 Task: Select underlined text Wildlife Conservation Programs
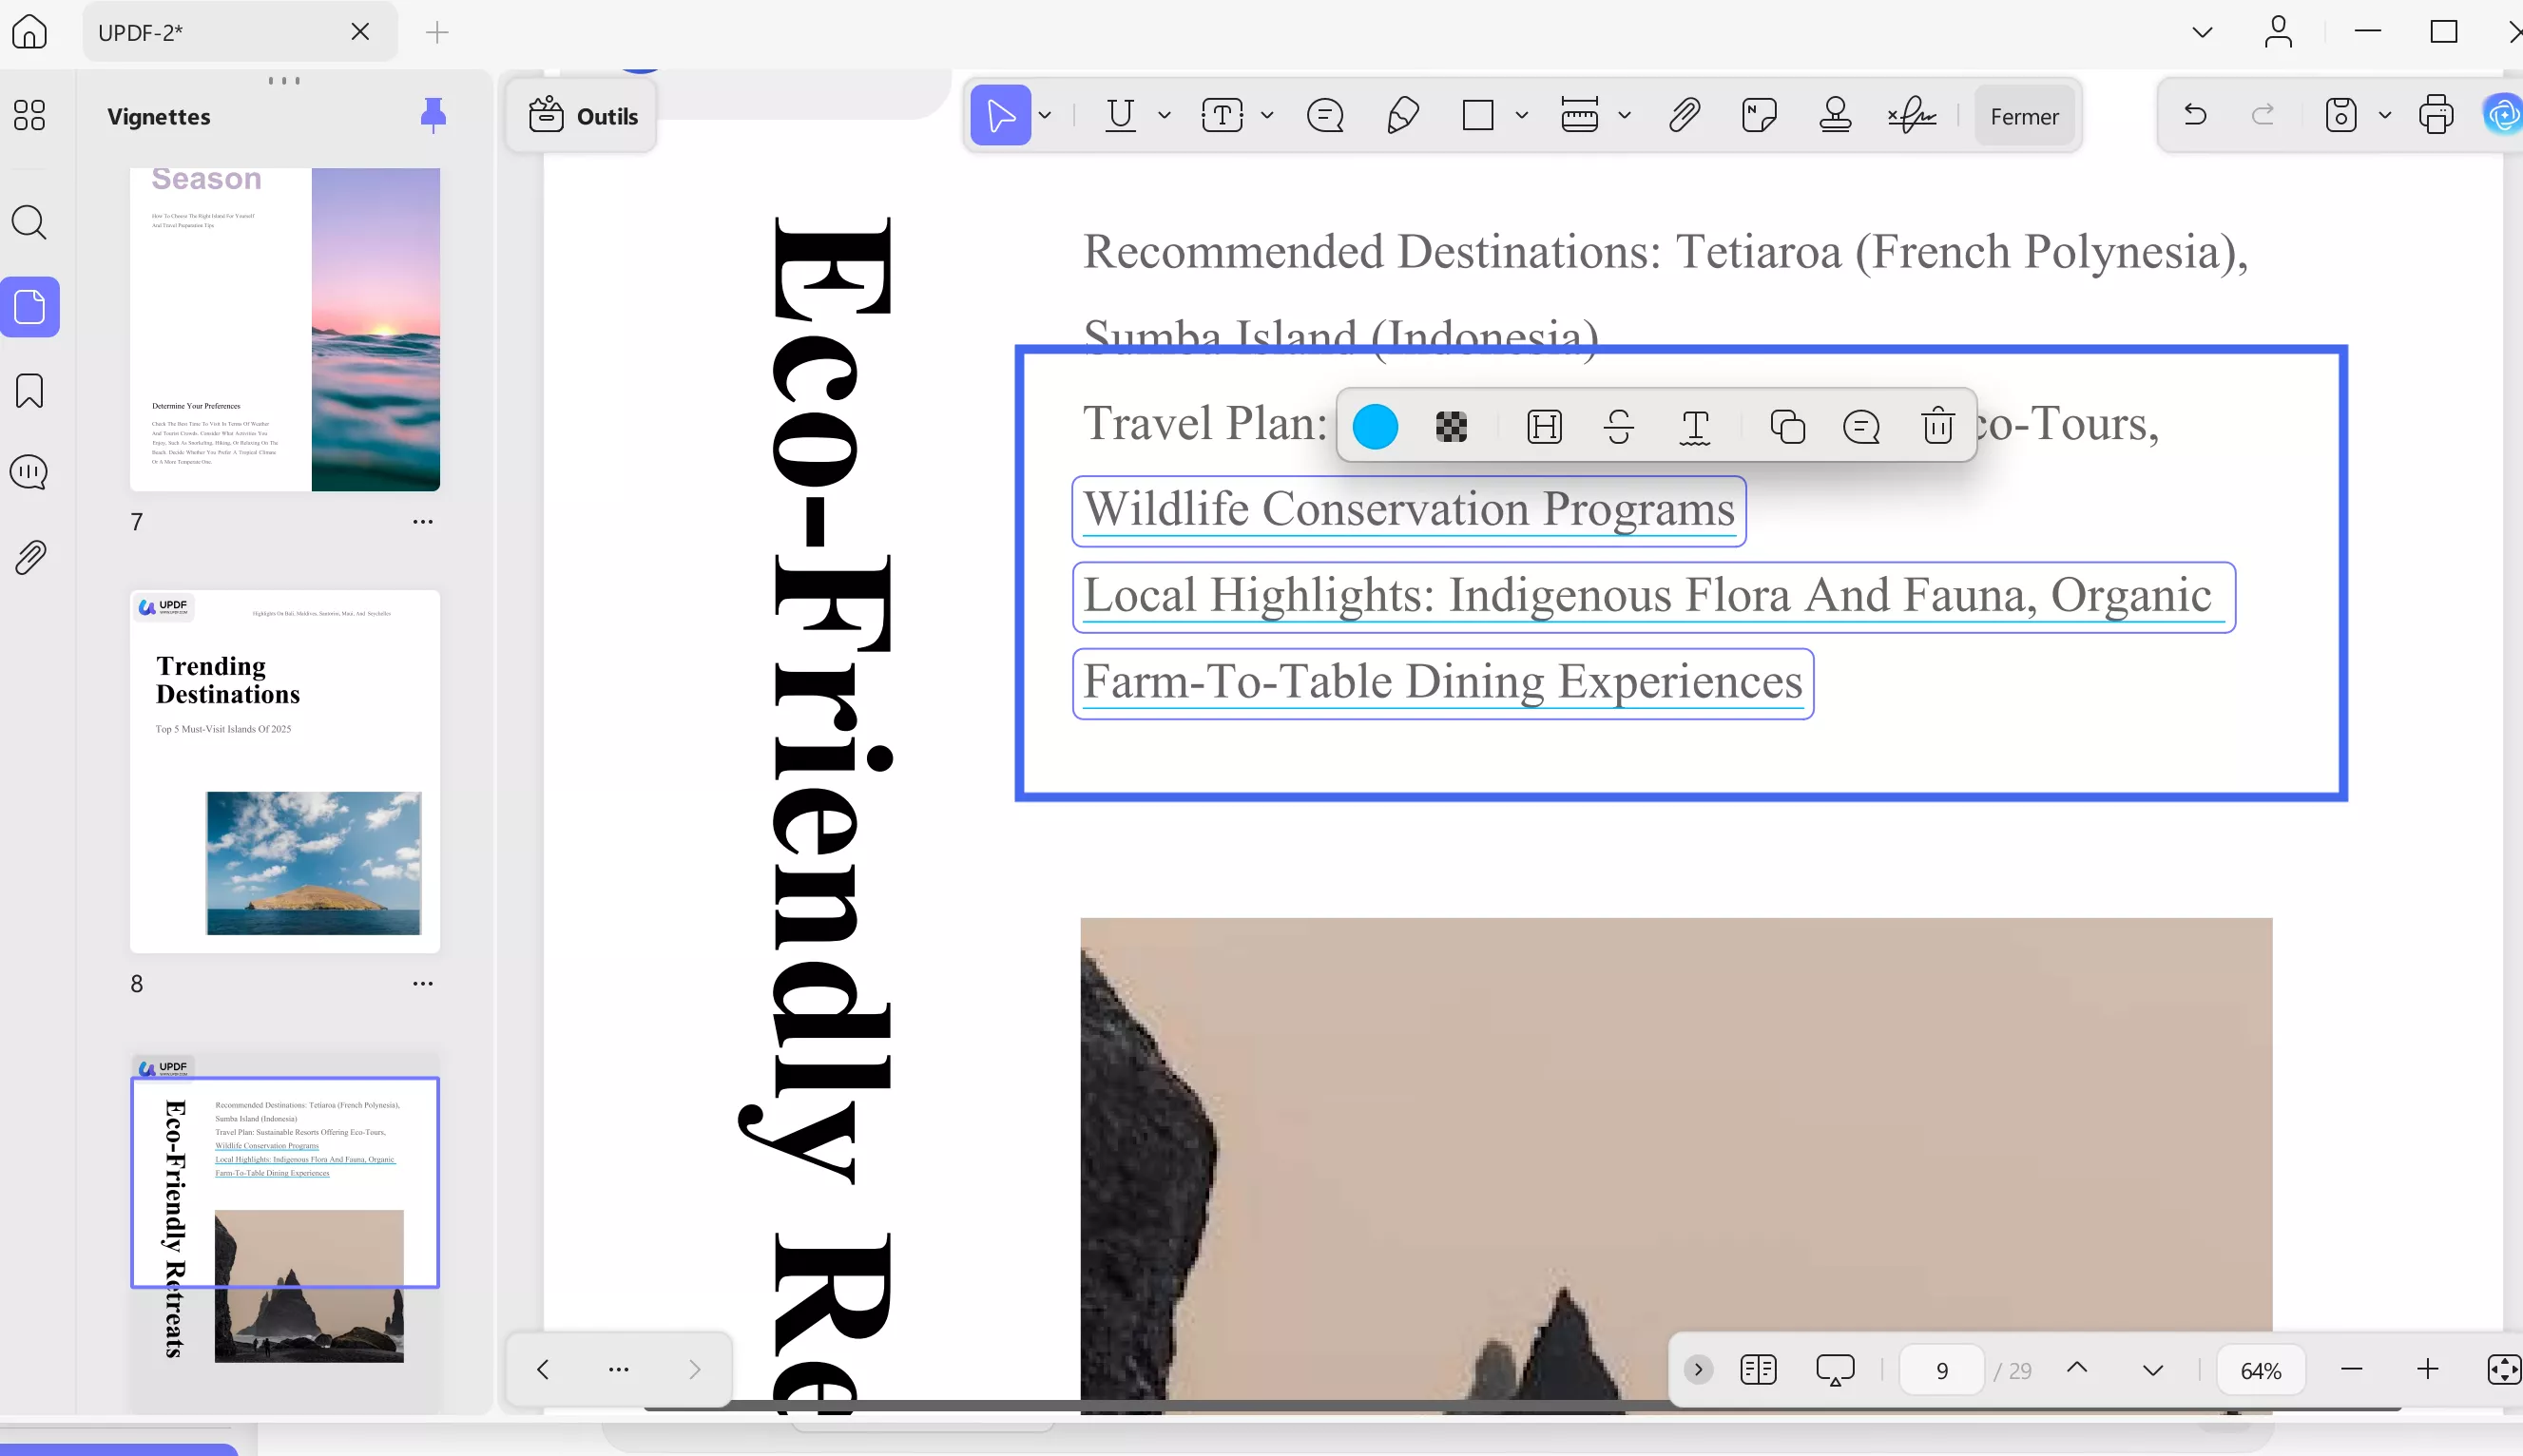pyautogui.click(x=1409, y=511)
